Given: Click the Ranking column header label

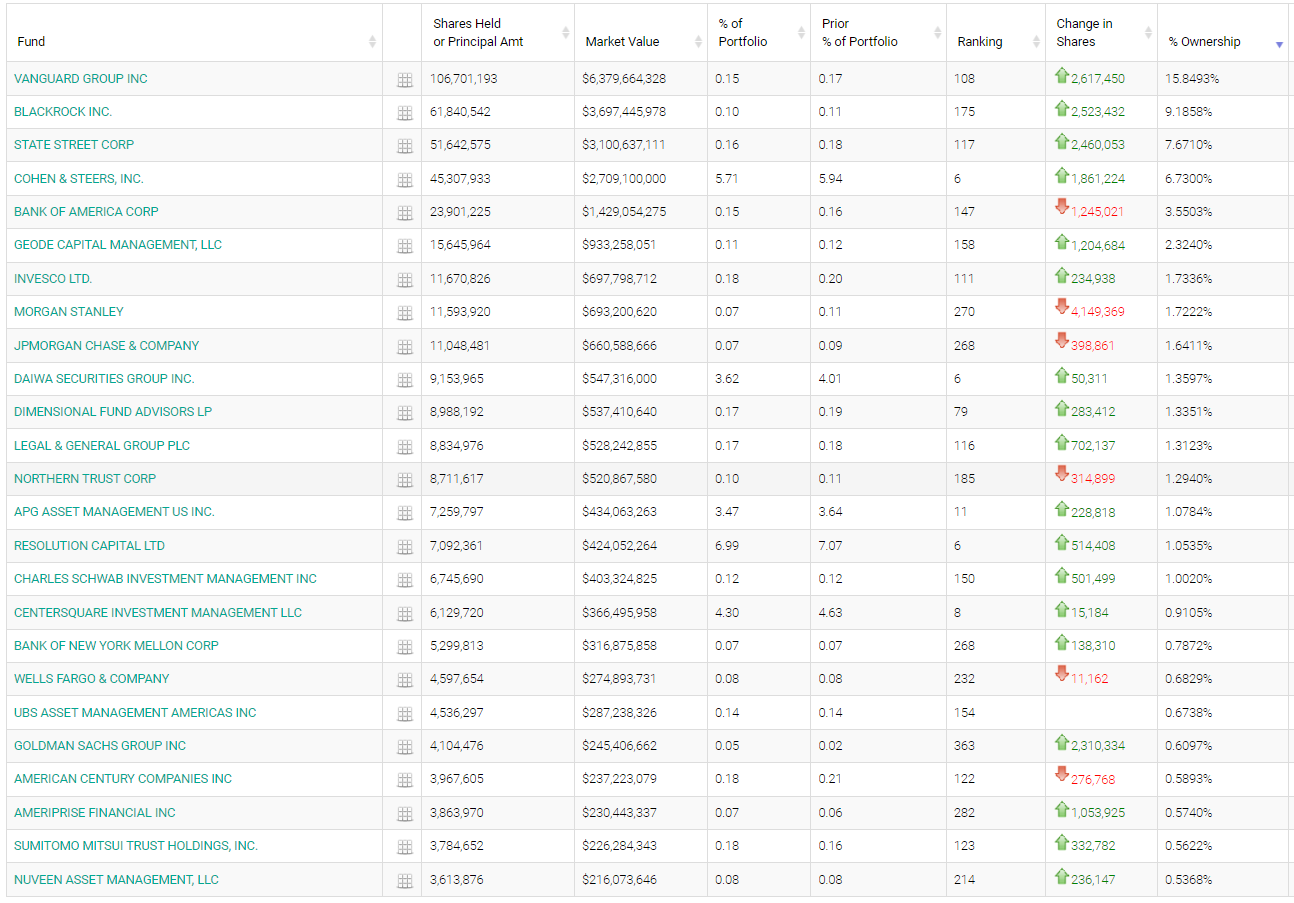Looking at the screenshot, I should (x=980, y=42).
